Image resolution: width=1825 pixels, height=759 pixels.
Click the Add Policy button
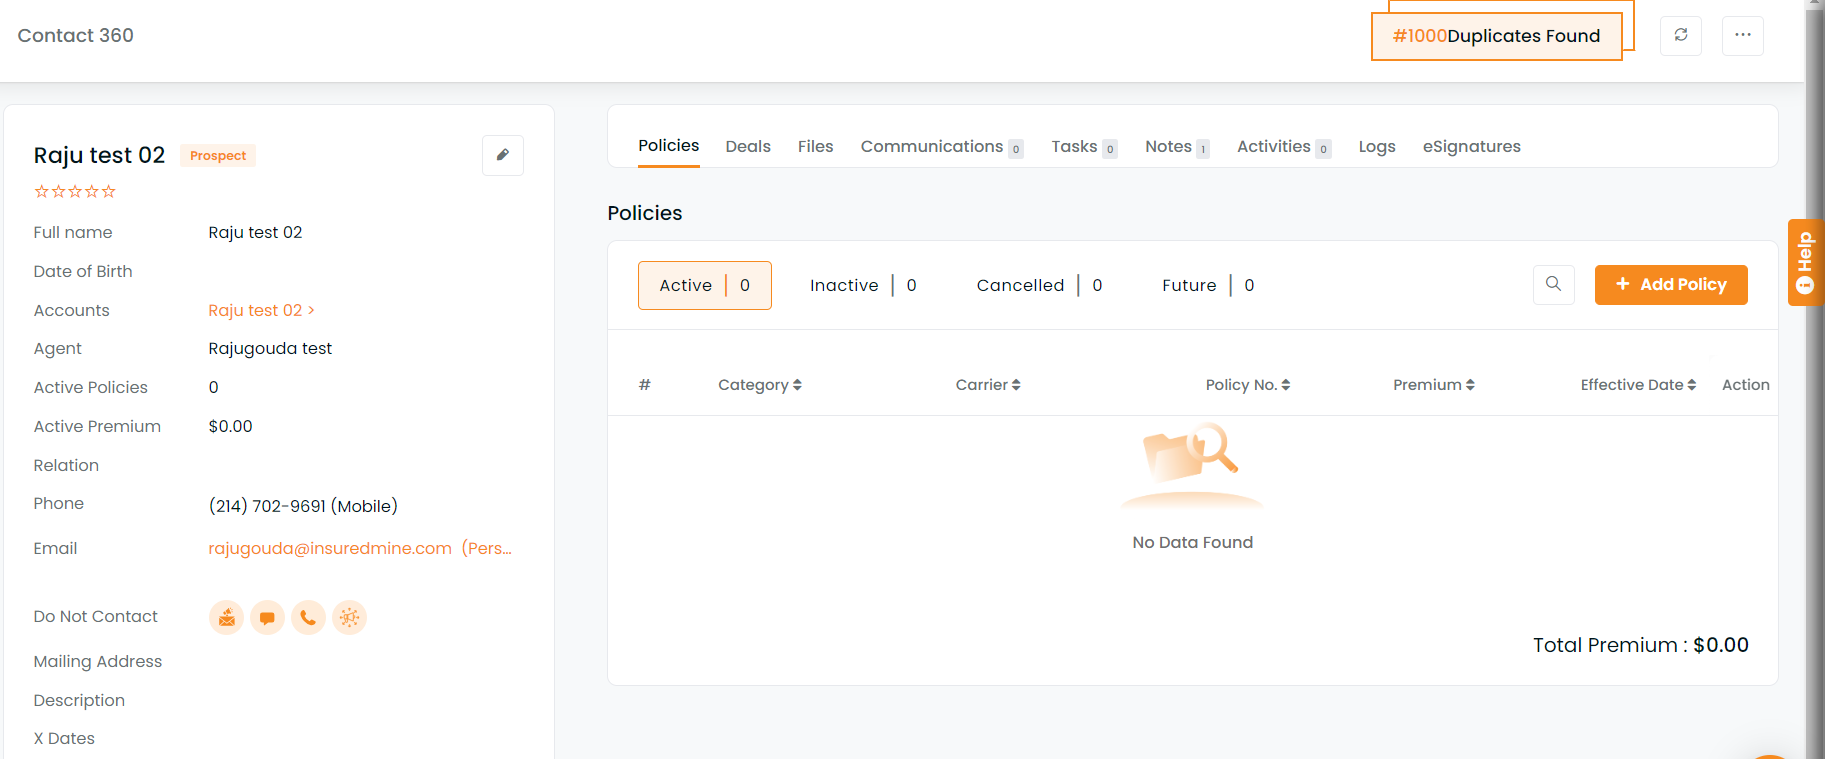(x=1671, y=285)
